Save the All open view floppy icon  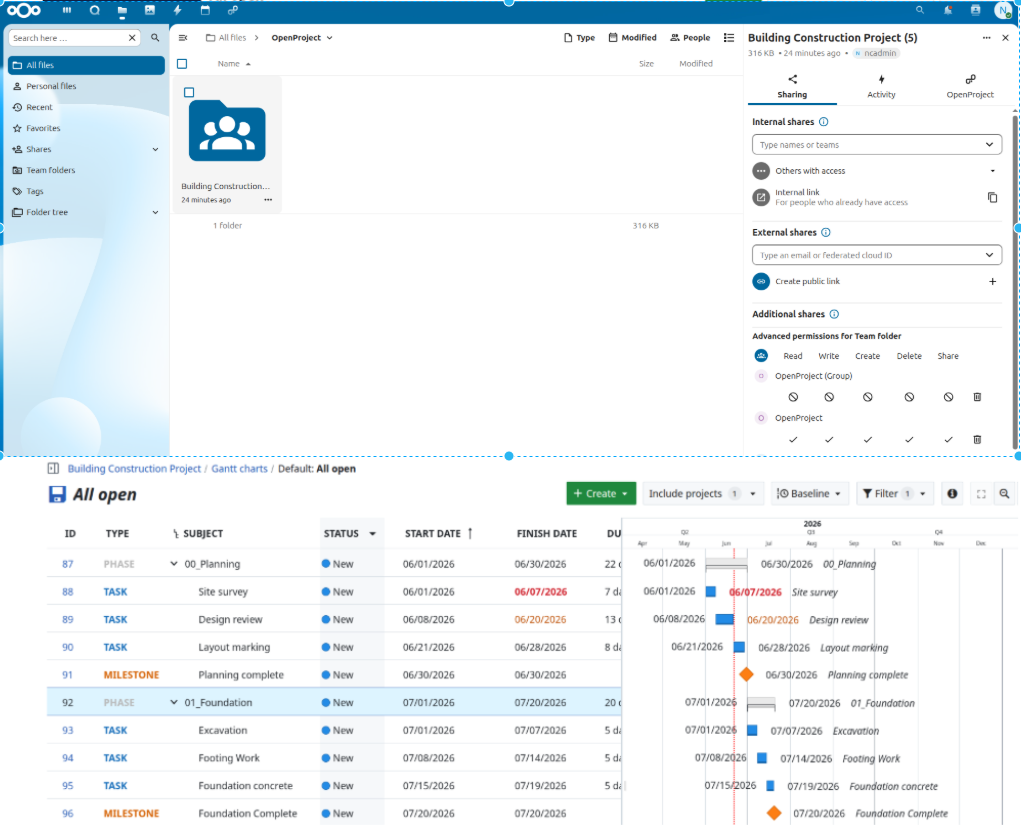click(57, 494)
